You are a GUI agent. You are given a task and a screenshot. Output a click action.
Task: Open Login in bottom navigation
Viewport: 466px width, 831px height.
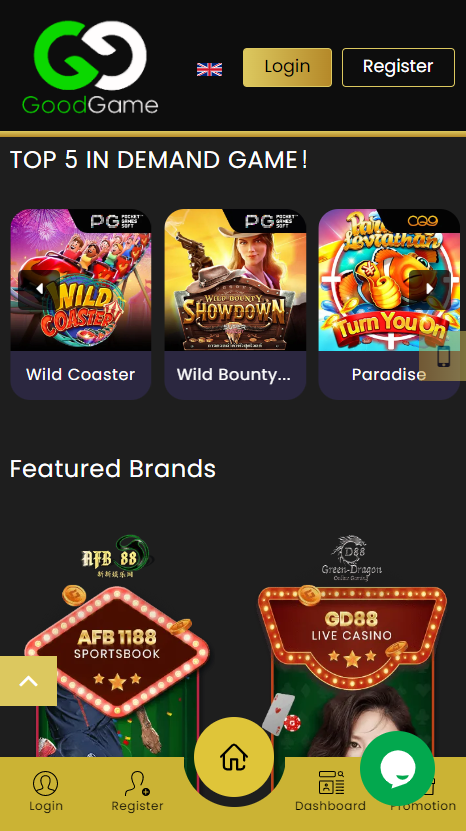coord(46,791)
